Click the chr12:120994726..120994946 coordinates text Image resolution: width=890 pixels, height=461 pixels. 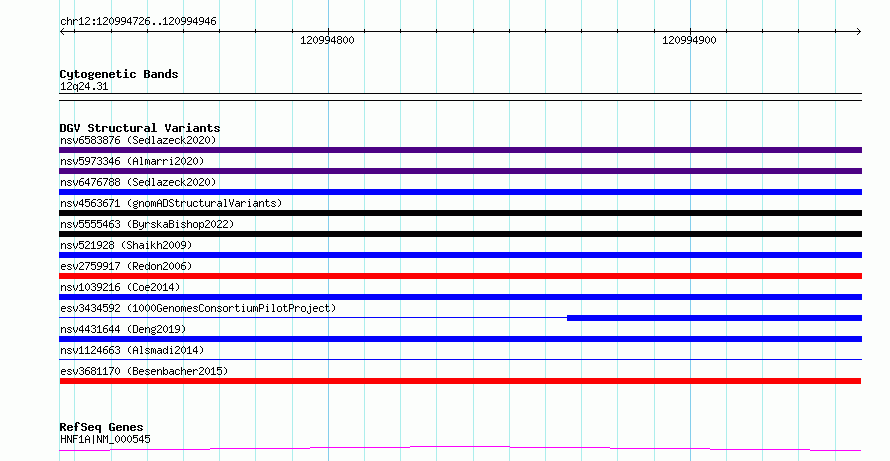tap(138, 22)
